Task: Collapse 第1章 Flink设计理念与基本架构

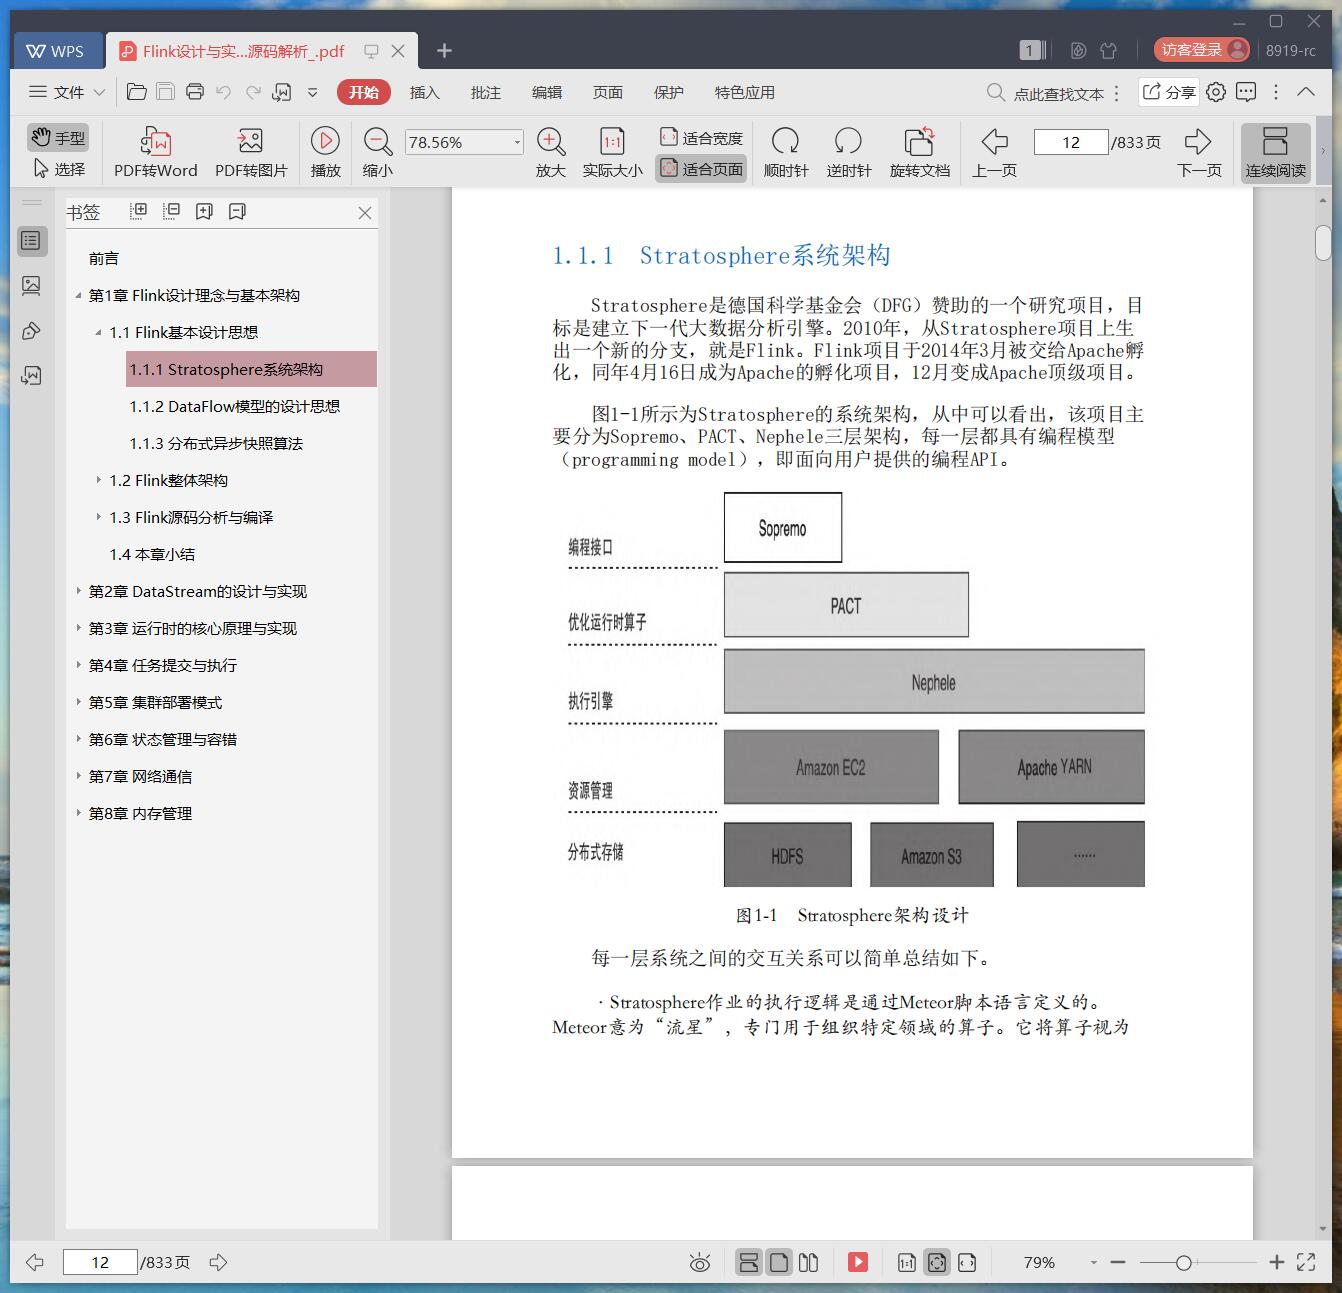Action: [78, 295]
